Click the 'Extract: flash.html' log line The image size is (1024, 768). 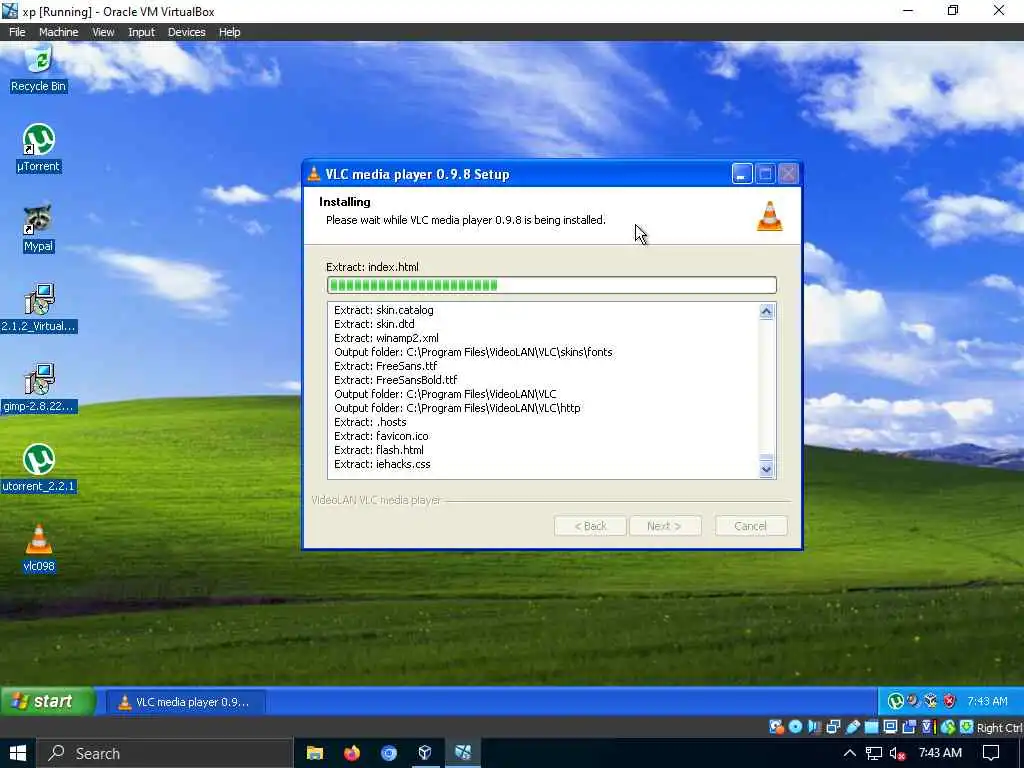click(379, 450)
